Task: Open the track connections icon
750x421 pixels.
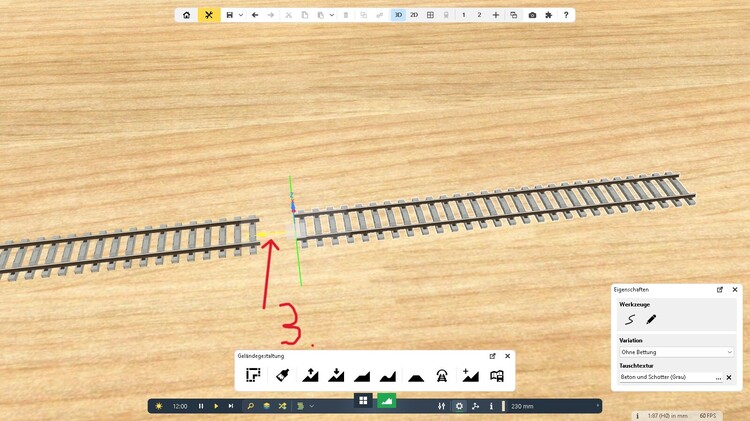Action: coord(475,406)
